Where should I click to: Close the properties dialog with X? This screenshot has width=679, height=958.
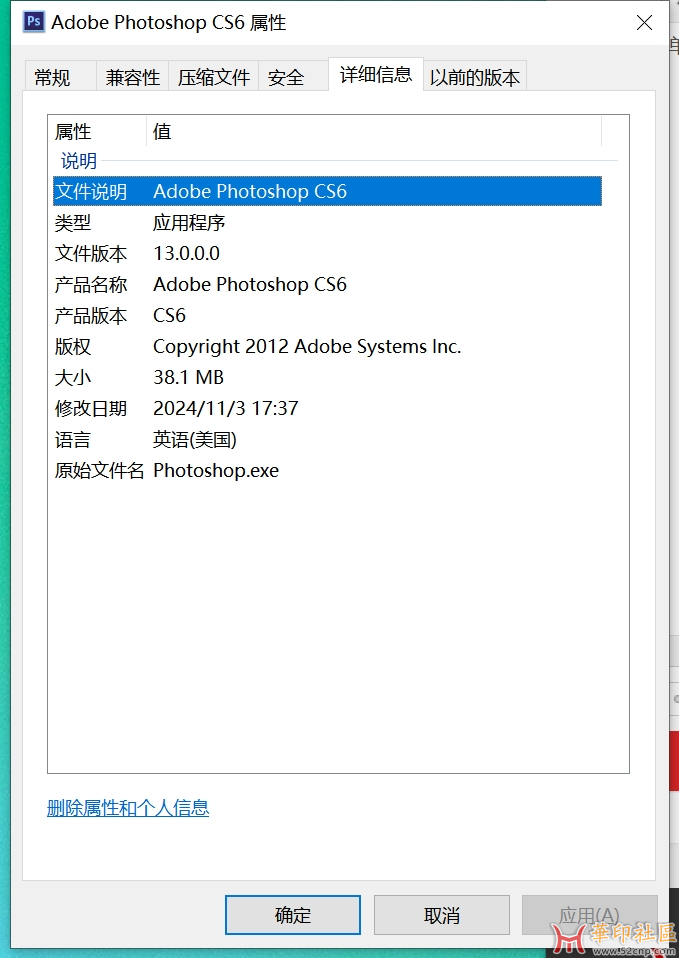(644, 23)
